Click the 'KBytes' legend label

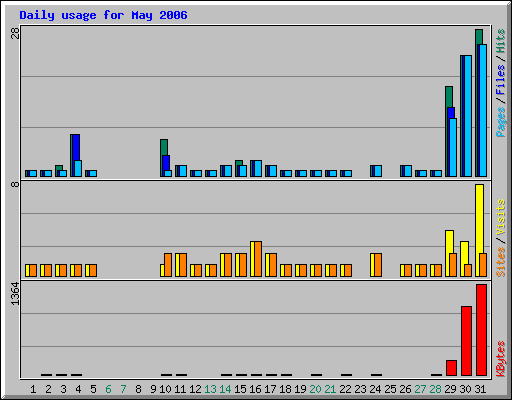click(x=501, y=359)
